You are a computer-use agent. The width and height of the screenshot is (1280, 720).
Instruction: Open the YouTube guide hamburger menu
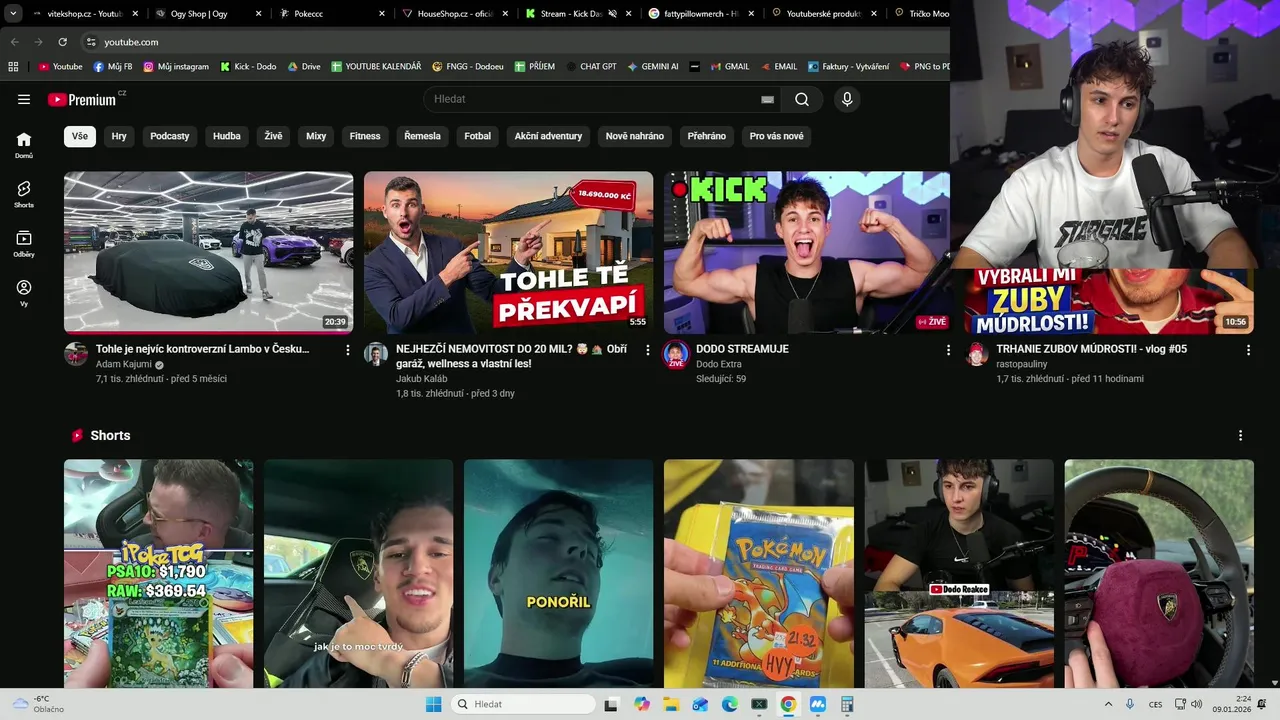[24, 99]
